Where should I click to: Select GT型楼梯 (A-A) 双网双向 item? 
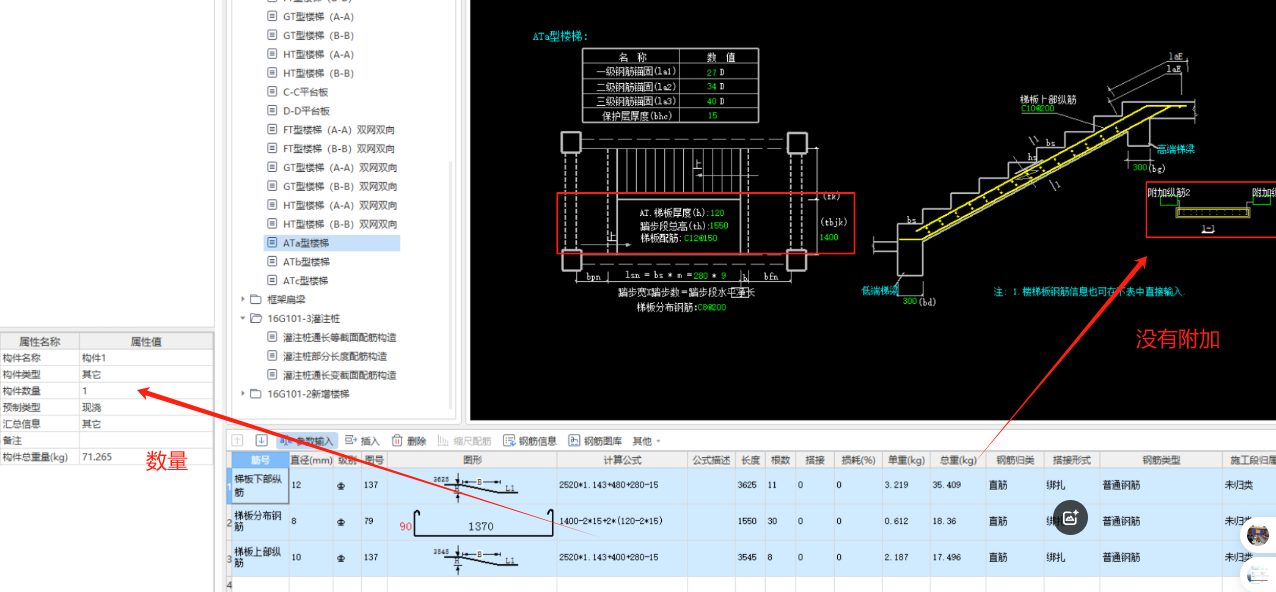(340, 168)
